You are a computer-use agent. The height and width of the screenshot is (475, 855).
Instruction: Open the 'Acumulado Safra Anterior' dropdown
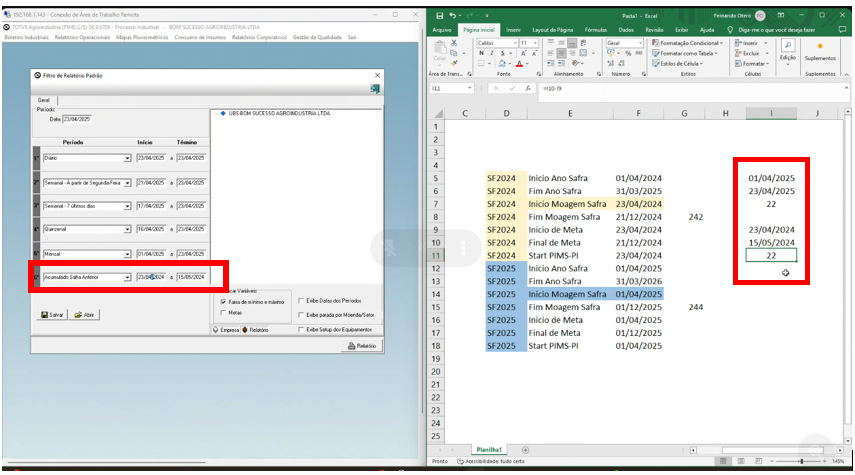127,278
